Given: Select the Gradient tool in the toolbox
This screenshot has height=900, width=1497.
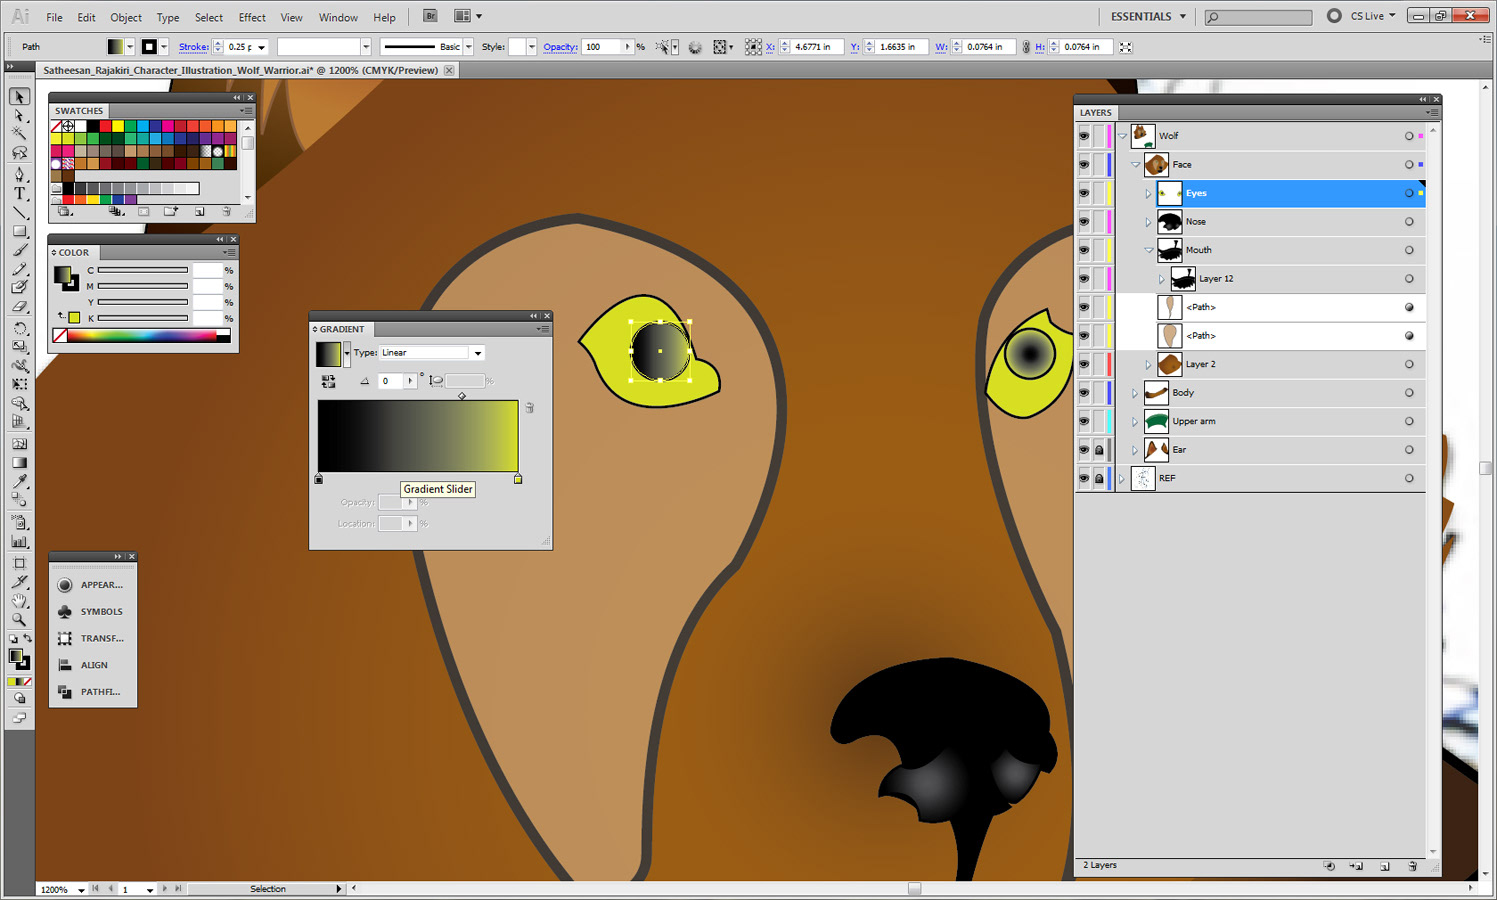Looking at the screenshot, I should click(19, 463).
